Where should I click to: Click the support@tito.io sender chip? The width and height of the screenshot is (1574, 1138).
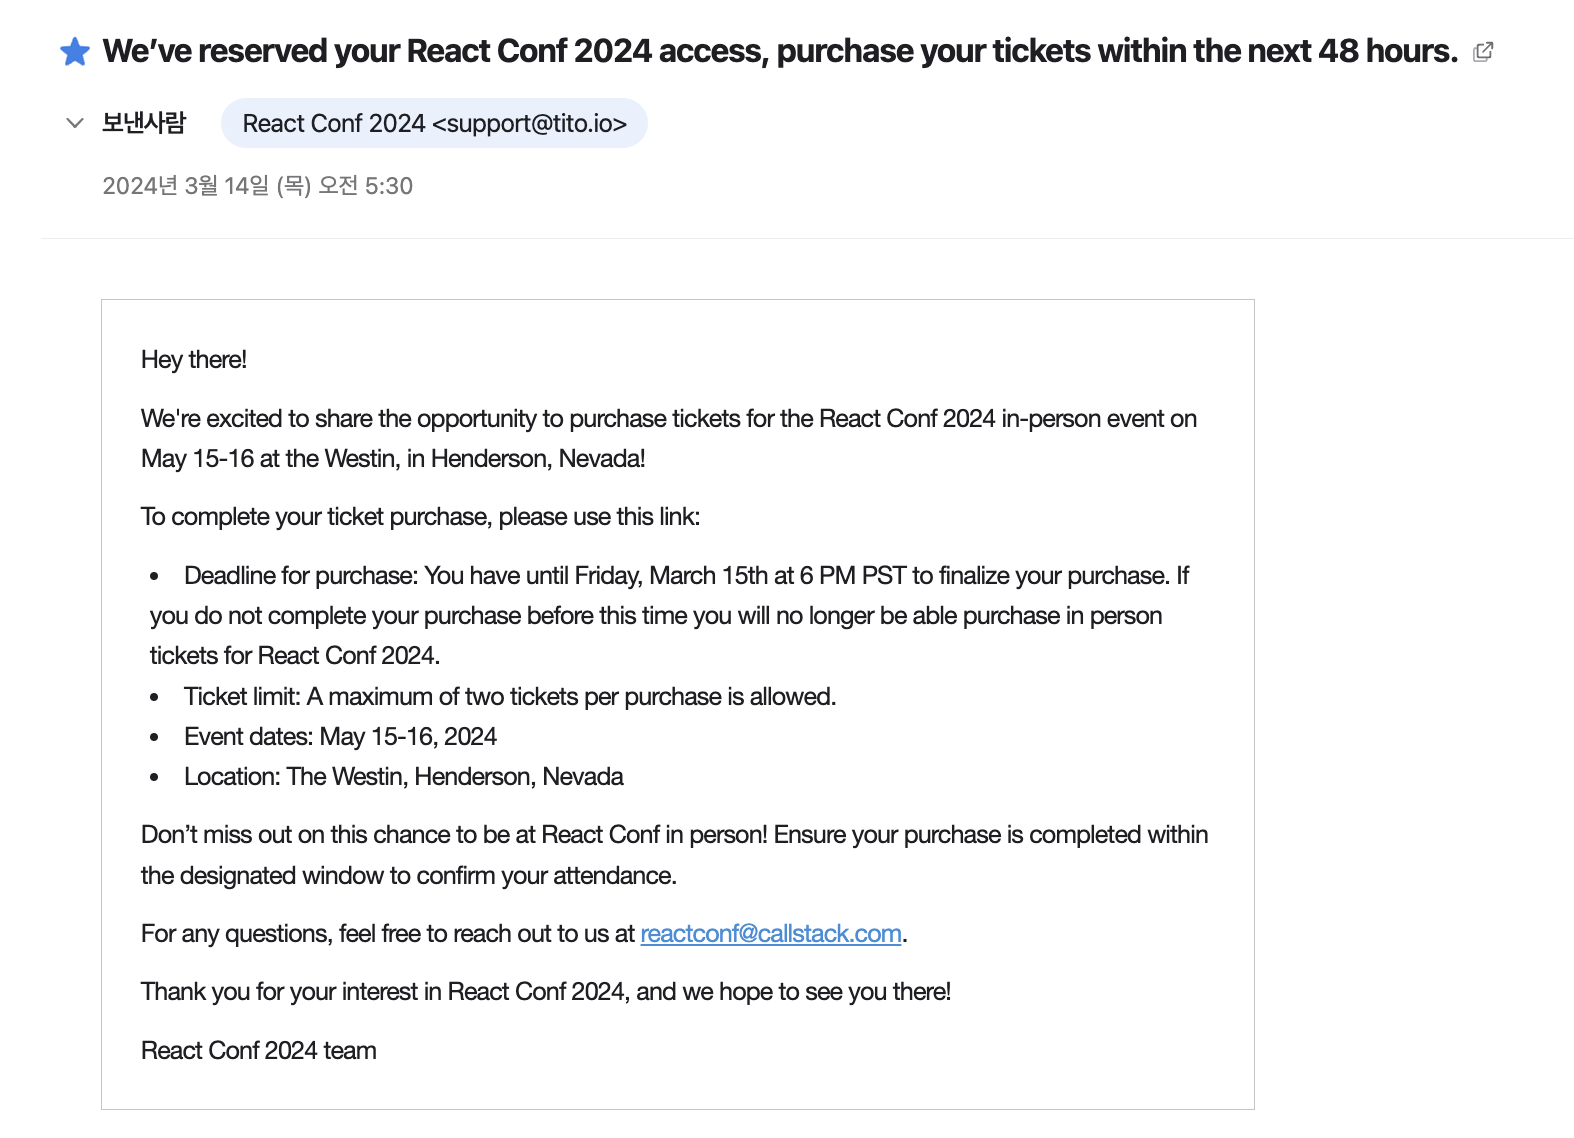pos(434,123)
